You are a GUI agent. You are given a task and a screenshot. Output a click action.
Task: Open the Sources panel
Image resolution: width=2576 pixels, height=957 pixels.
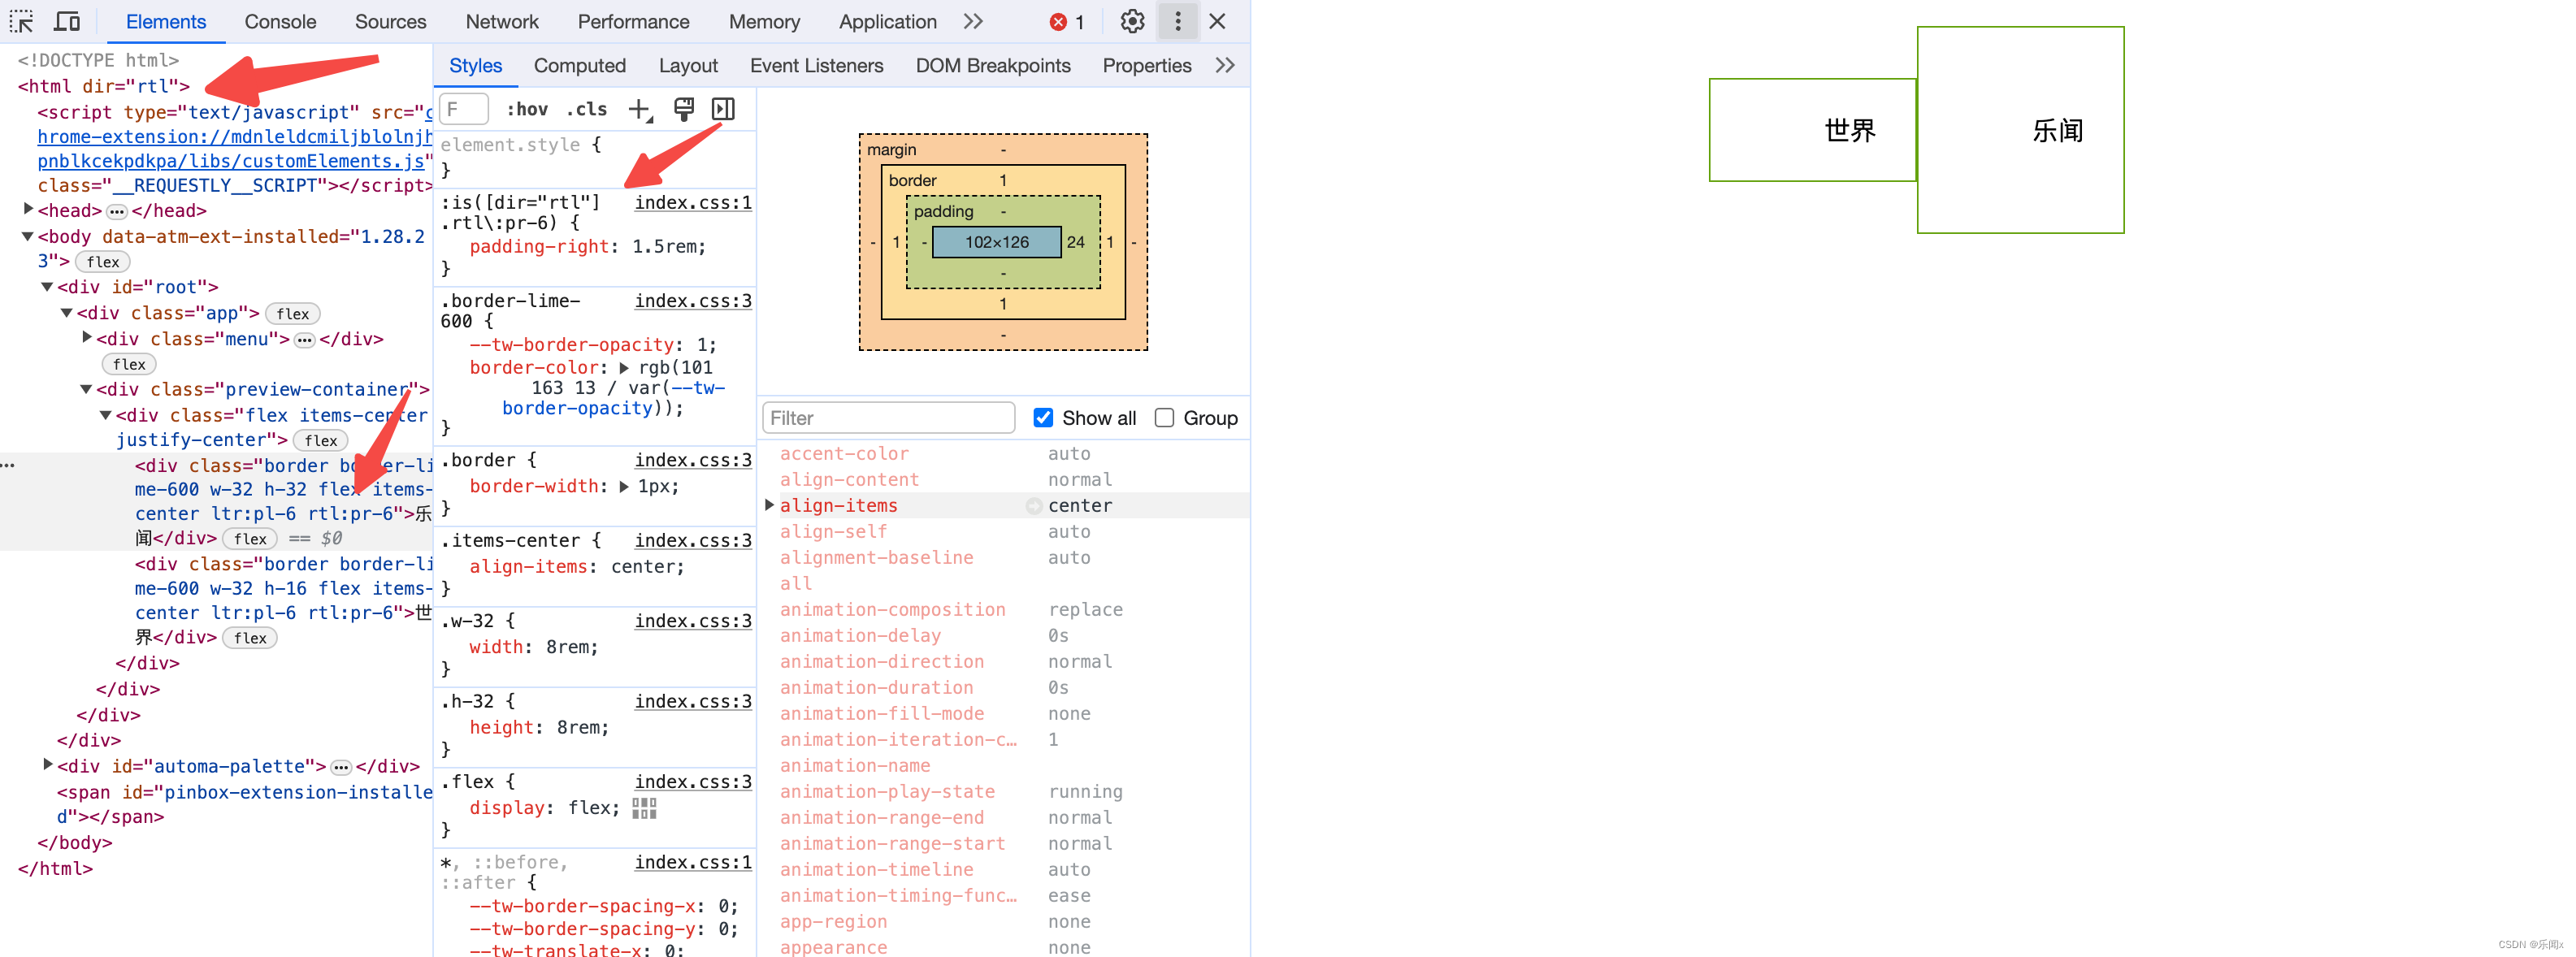click(390, 21)
